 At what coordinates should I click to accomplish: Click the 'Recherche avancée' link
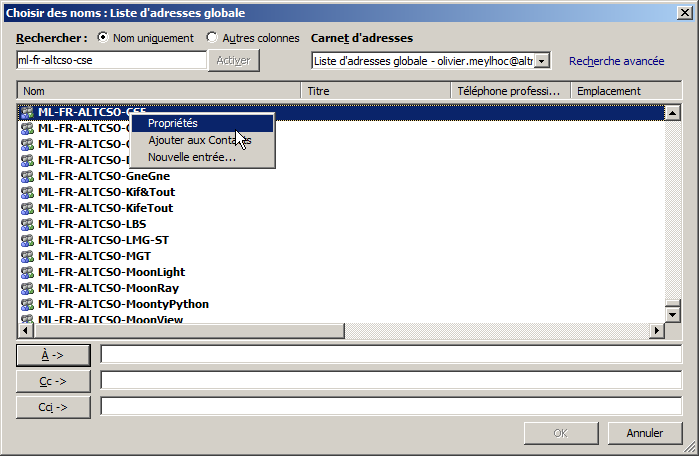coord(616,61)
